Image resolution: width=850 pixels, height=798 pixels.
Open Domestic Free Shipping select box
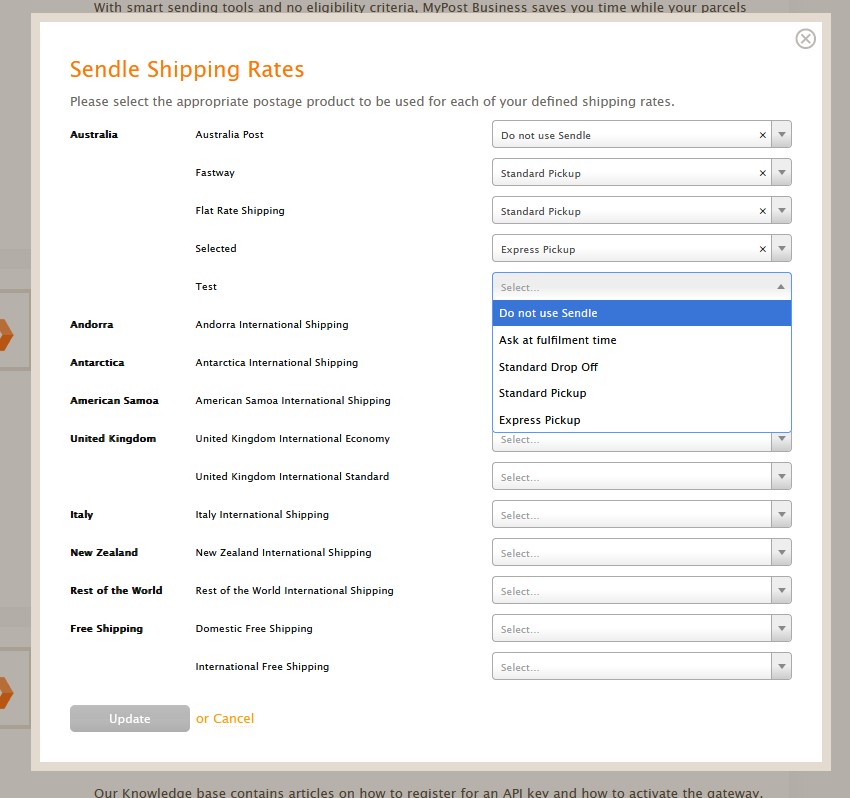click(641, 629)
